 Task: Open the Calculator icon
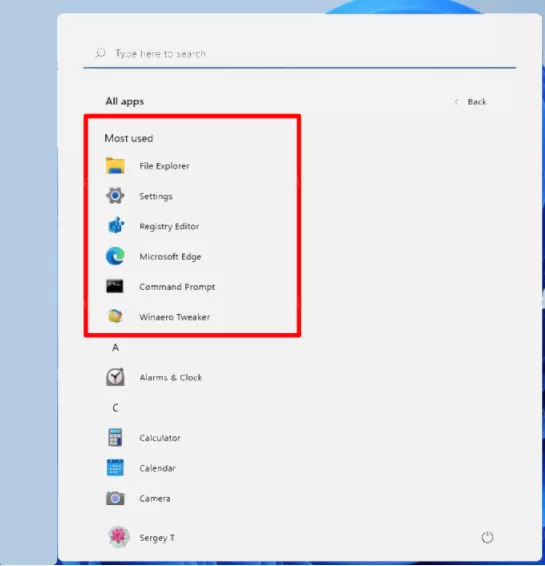point(115,437)
